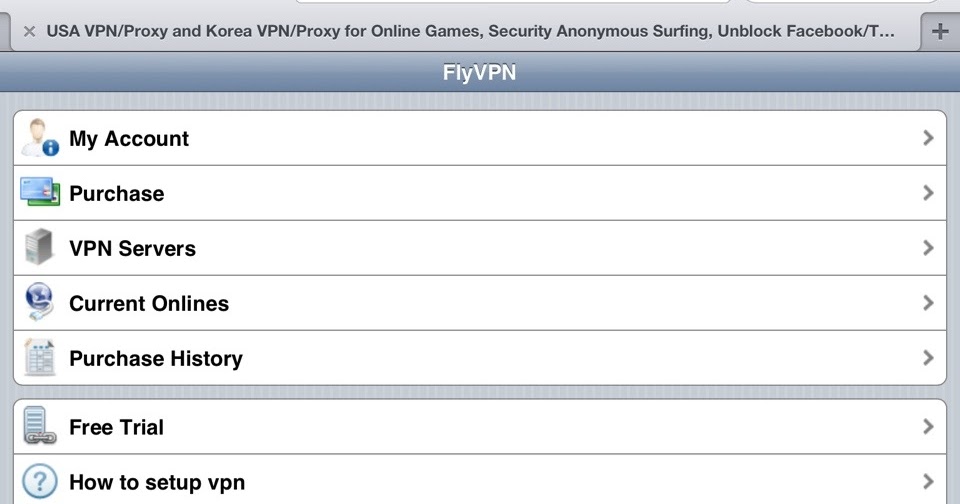
Task: Click the Free Trial server icon
Action: (x=40, y=426)
